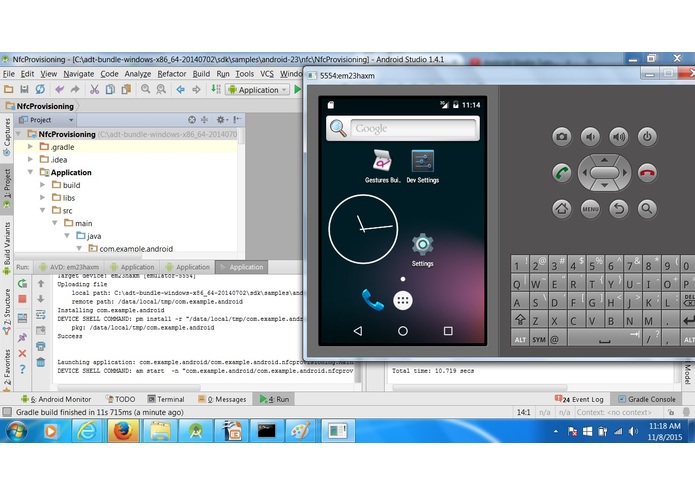
Task: Click the Copy toolbar icon
Action: coord(110,89)
